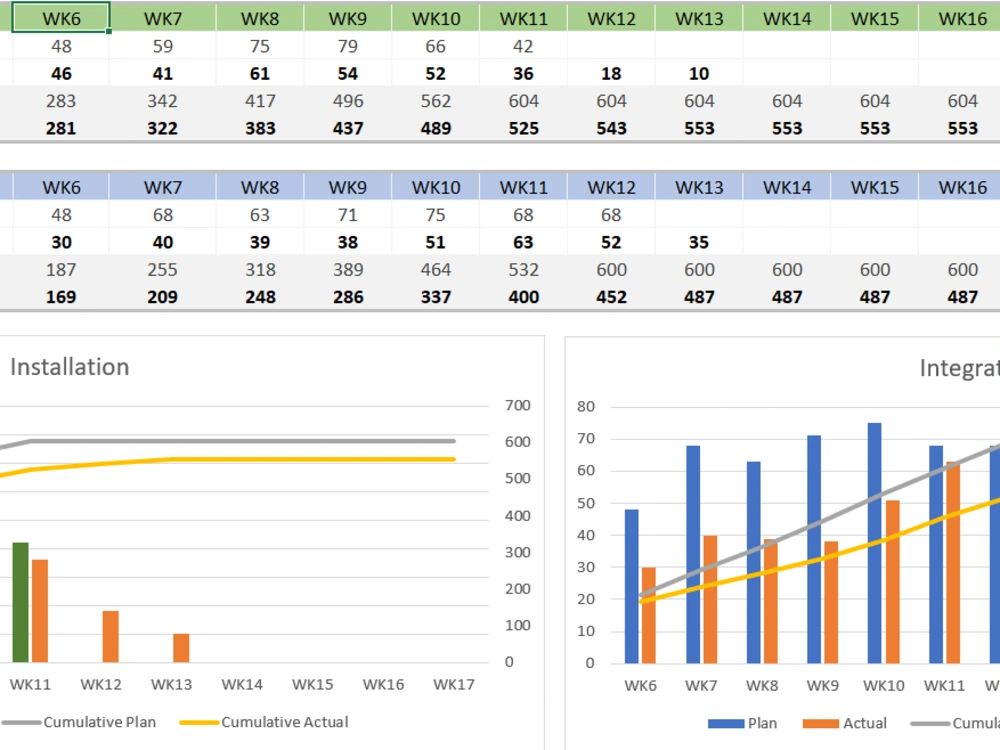Select the WK10 header in the green header row
Image resolution: width=1000 pixels, height=750 pixels.
[x=434, y=17]
